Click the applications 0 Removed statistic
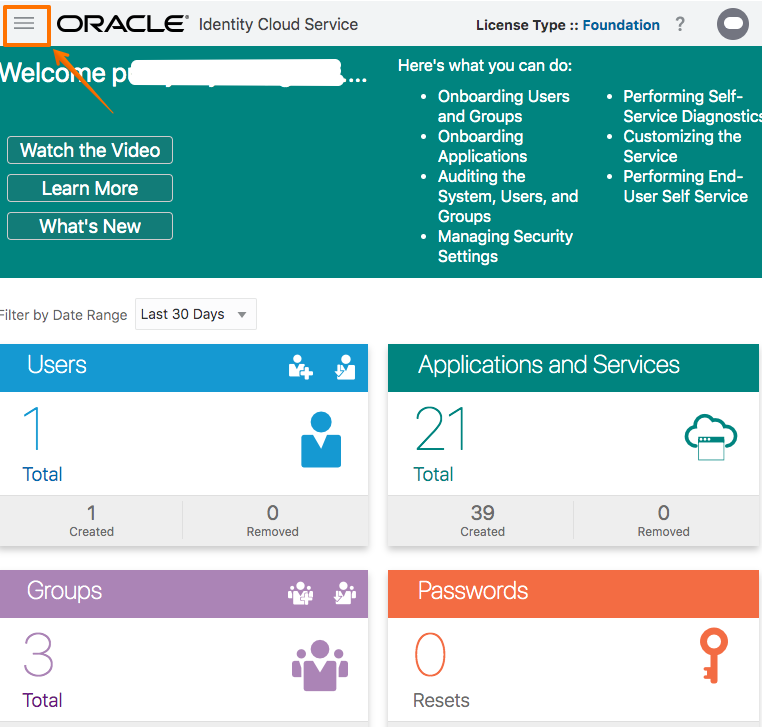762x727 pixels. 663,520
